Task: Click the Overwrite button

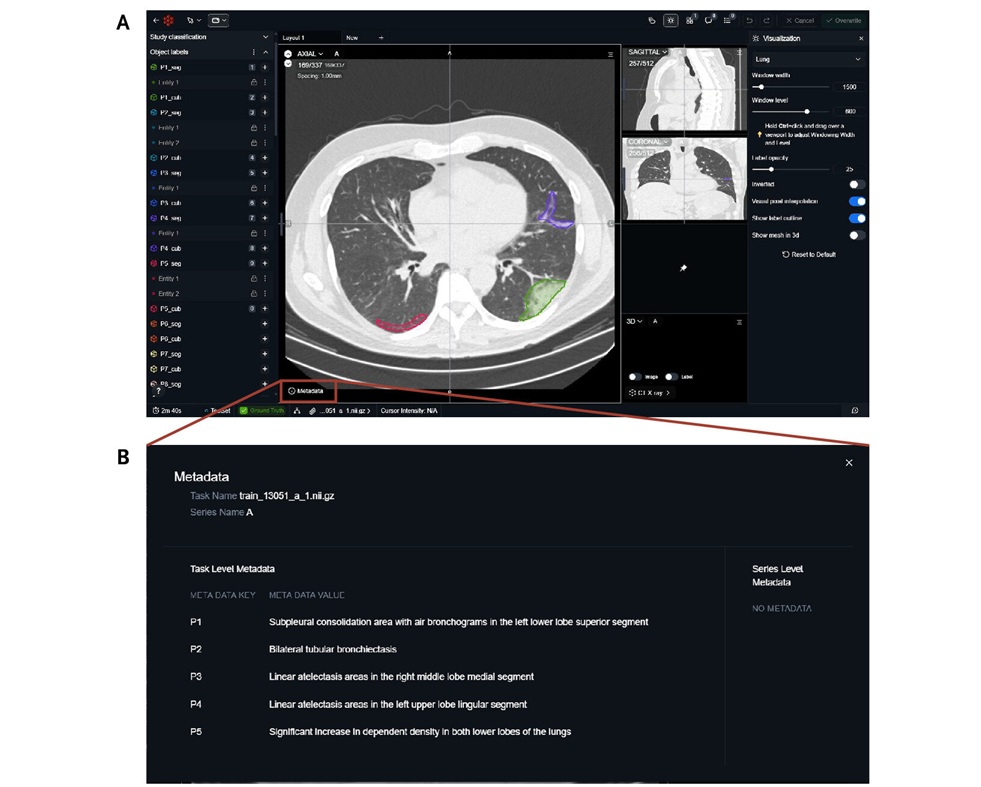Action: click(844, 21)
